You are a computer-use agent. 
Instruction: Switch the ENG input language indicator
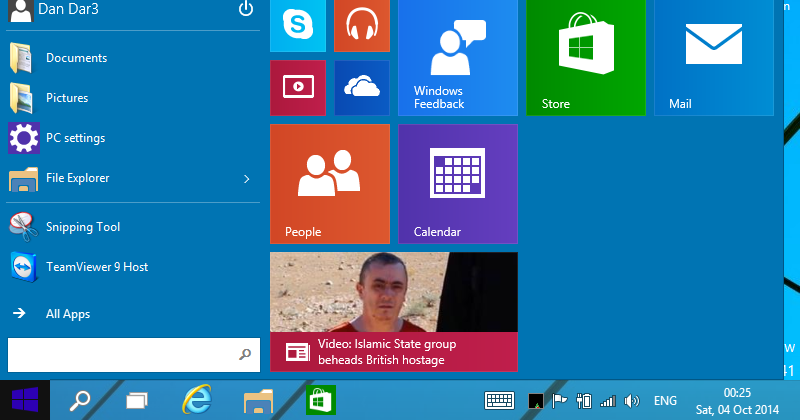click(x=665, y=401)
